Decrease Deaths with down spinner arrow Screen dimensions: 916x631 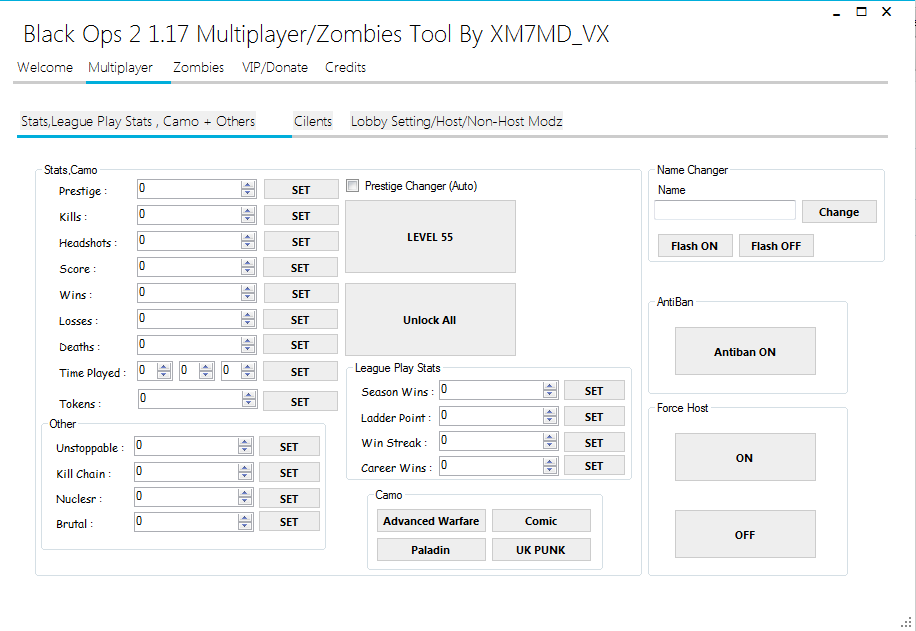pos(248,349)
